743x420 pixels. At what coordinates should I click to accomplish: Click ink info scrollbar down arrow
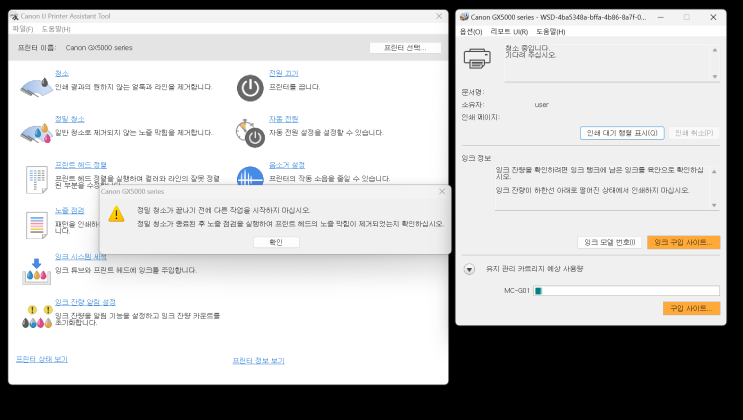point(714,205)
